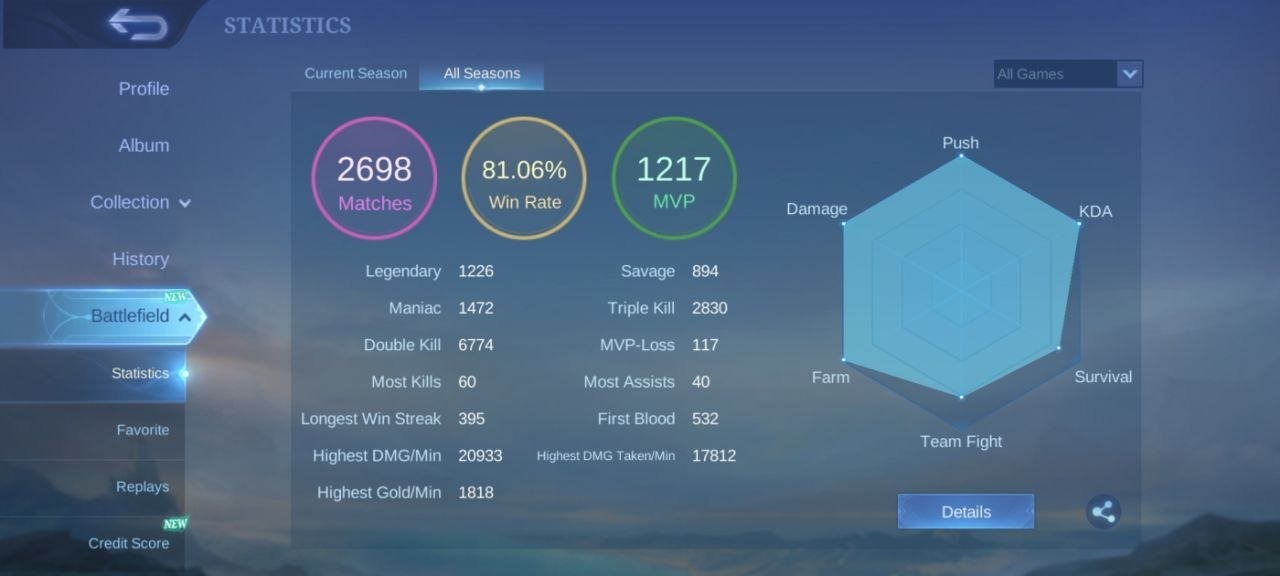This screenshot has width=1280, height=576.
Task: Open the Credit Score entry
Action: (x=129, y=543)
